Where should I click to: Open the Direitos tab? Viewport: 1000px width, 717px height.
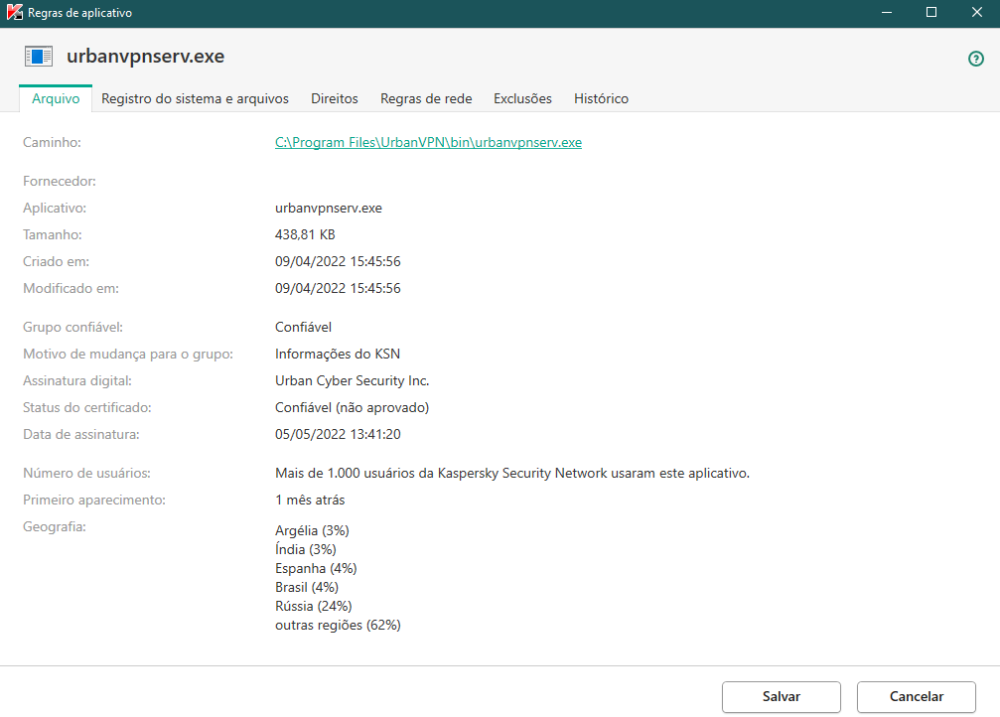(334, 98)
